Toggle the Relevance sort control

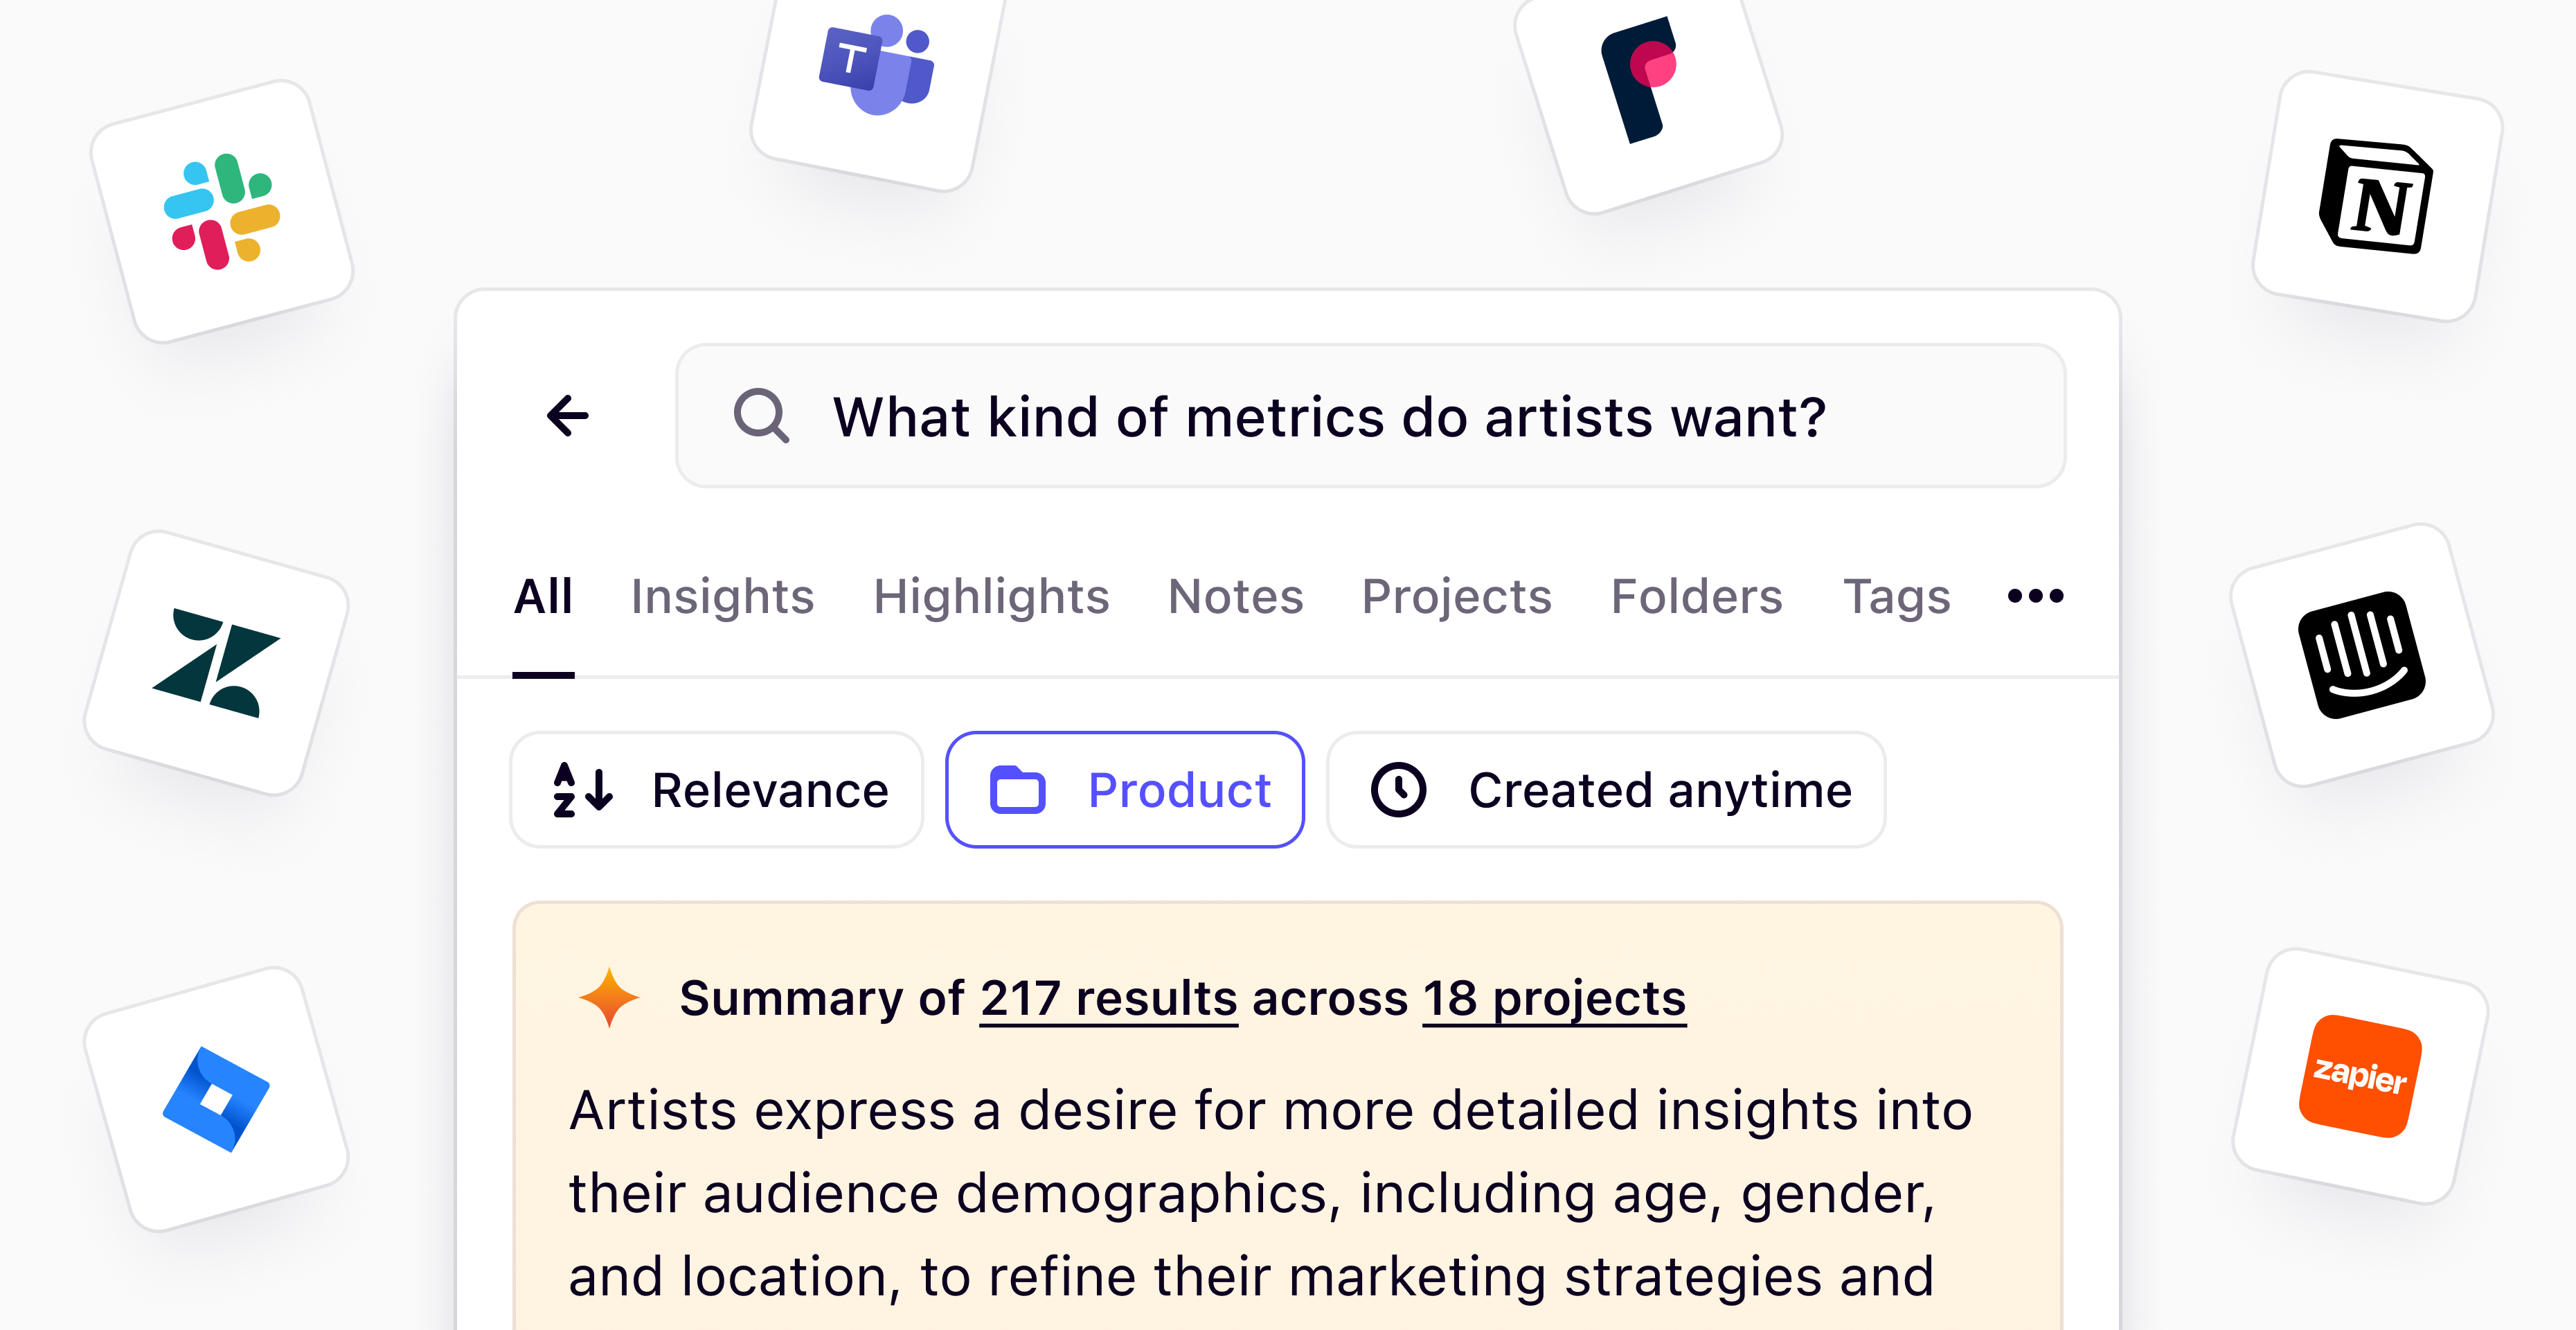point(716,790)
